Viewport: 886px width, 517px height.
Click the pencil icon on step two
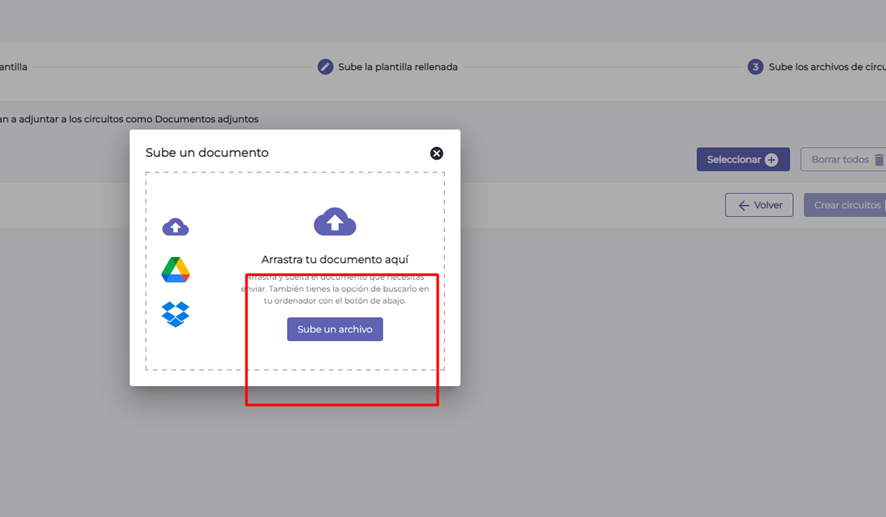325,67
